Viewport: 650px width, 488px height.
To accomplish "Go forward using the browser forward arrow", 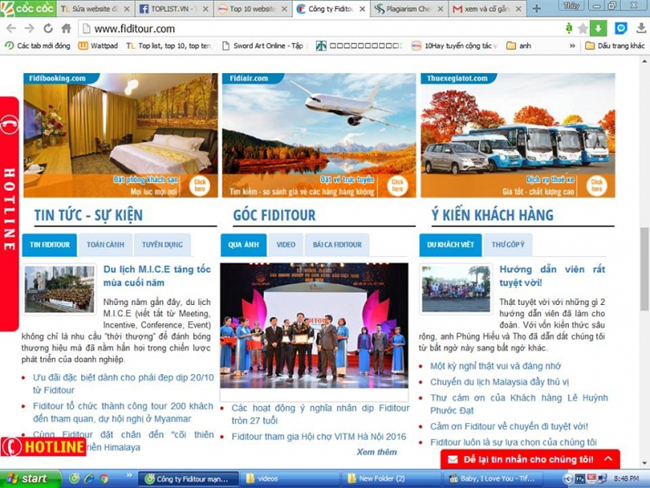I will click(29, 29).
